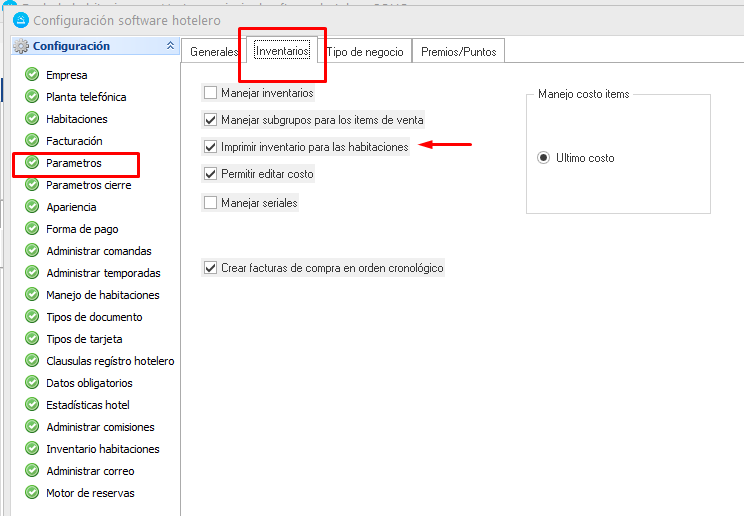Viewport: 744px width, 516px height.
Task: Click the green icon beside Administrar correo
Action: click(32, 471)
